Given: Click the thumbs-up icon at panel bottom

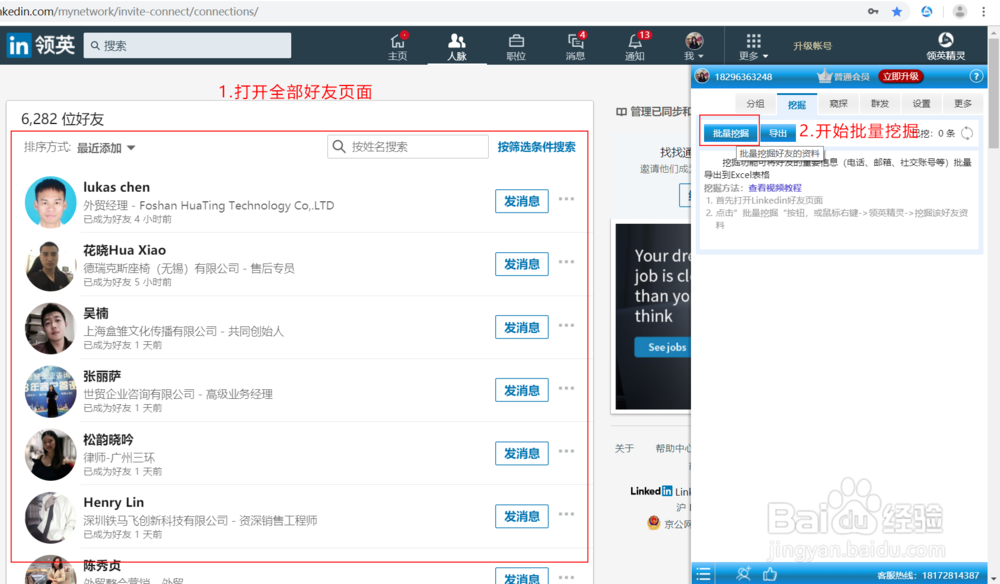Looking at the screenshot, I should tap(770, 574).
